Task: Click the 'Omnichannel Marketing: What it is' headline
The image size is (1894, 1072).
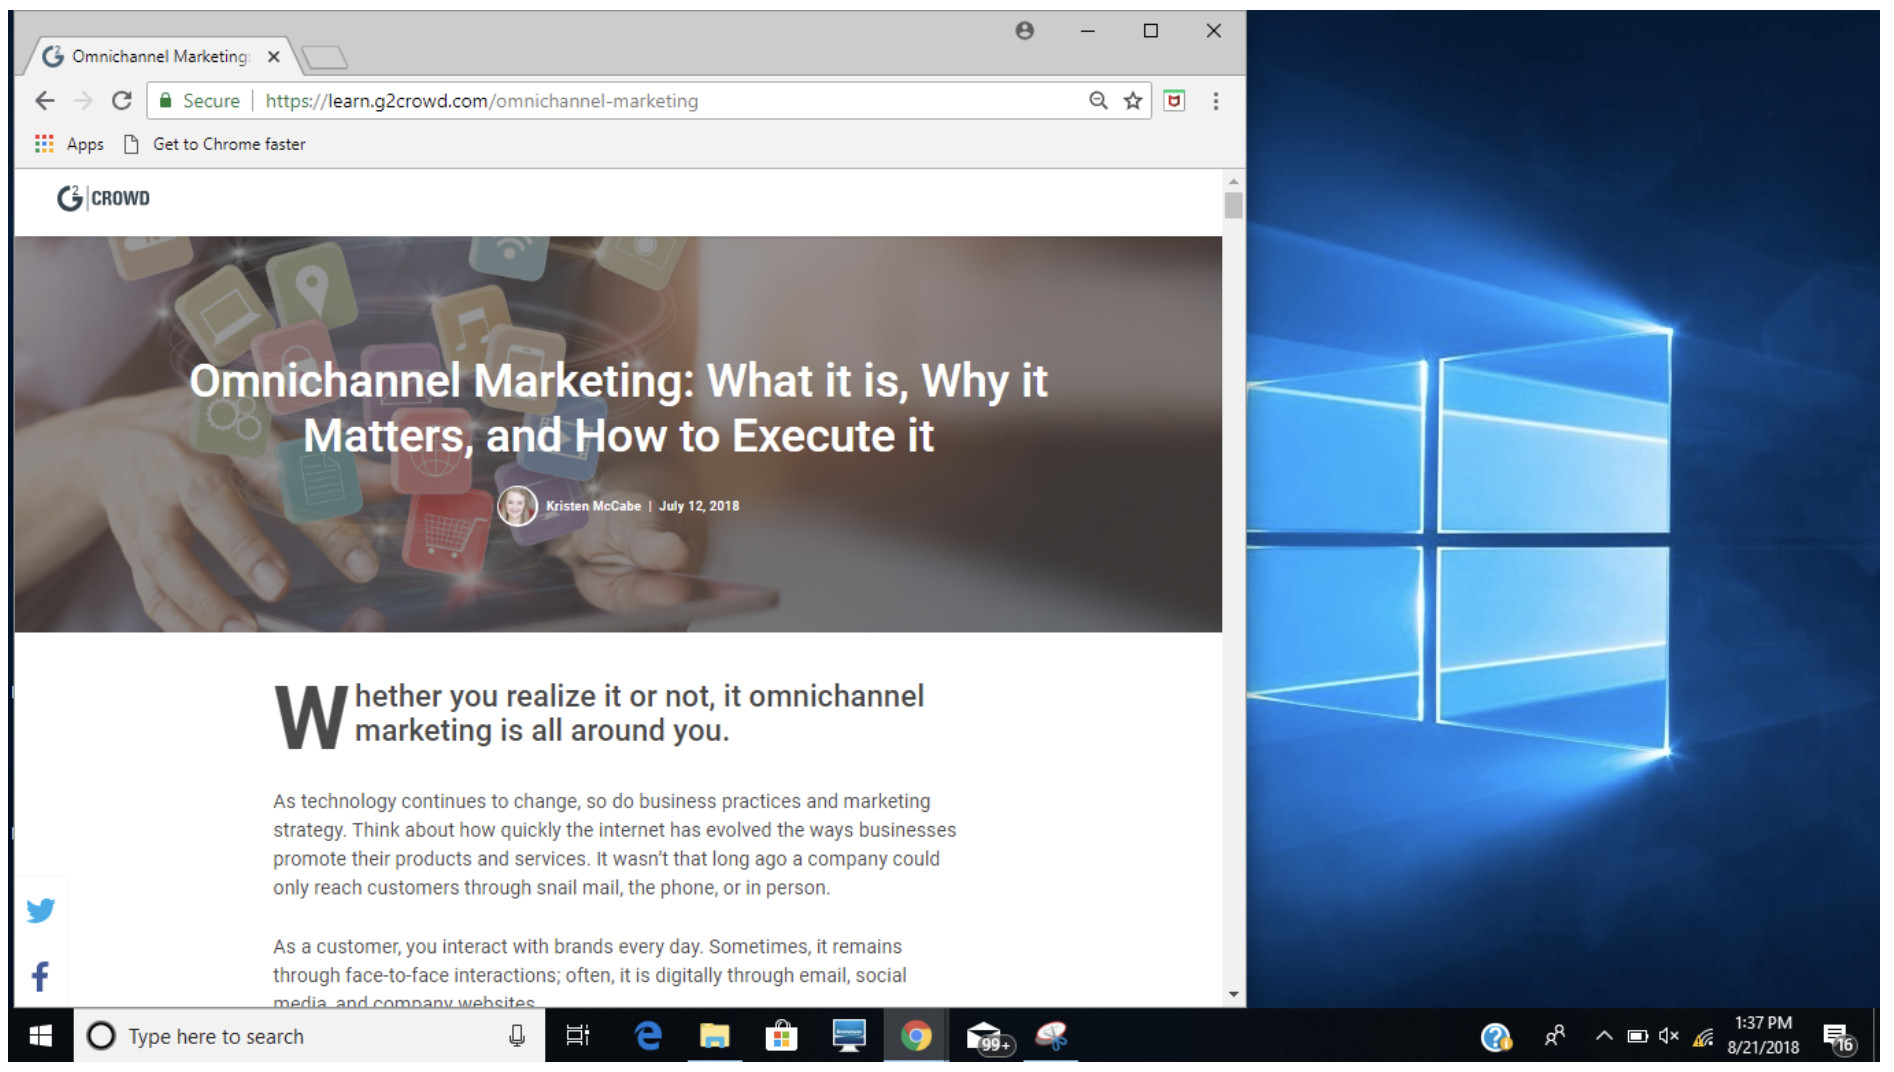Action: (x=618, y=408)
